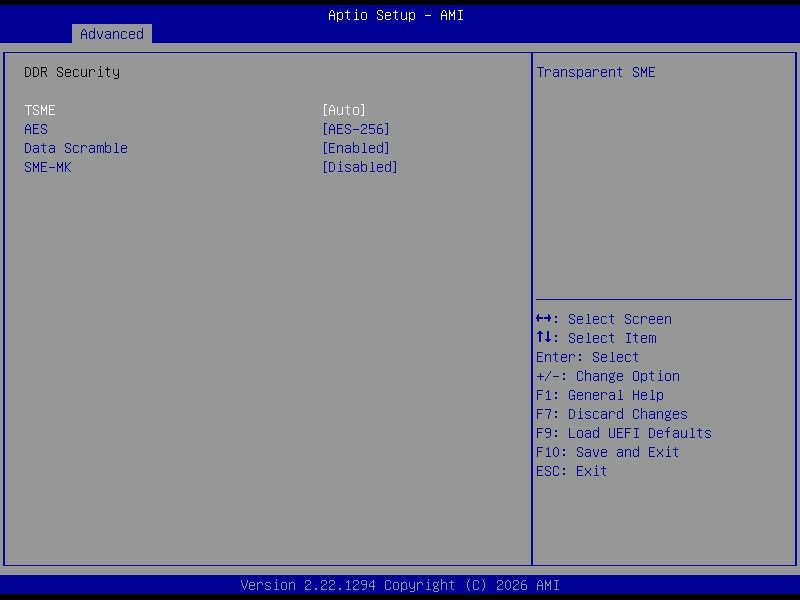Open the TSME [Auto] value dropdown
Image resolution: width=800 pixels, height=600 pixels.
[344, 110]
